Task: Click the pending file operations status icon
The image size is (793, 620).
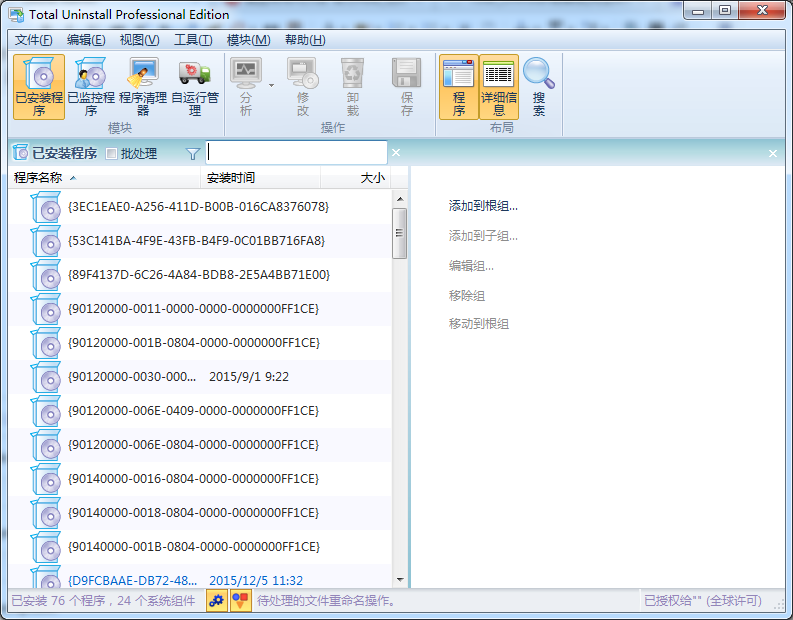Action: pos(240,601)
